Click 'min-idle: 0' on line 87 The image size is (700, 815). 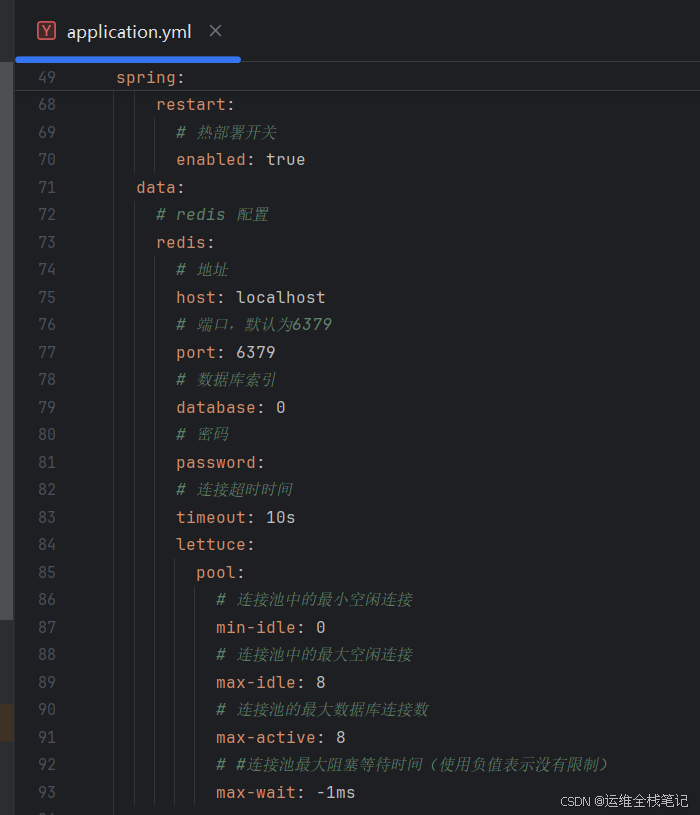pyautogui.click(x=271, y=627)
